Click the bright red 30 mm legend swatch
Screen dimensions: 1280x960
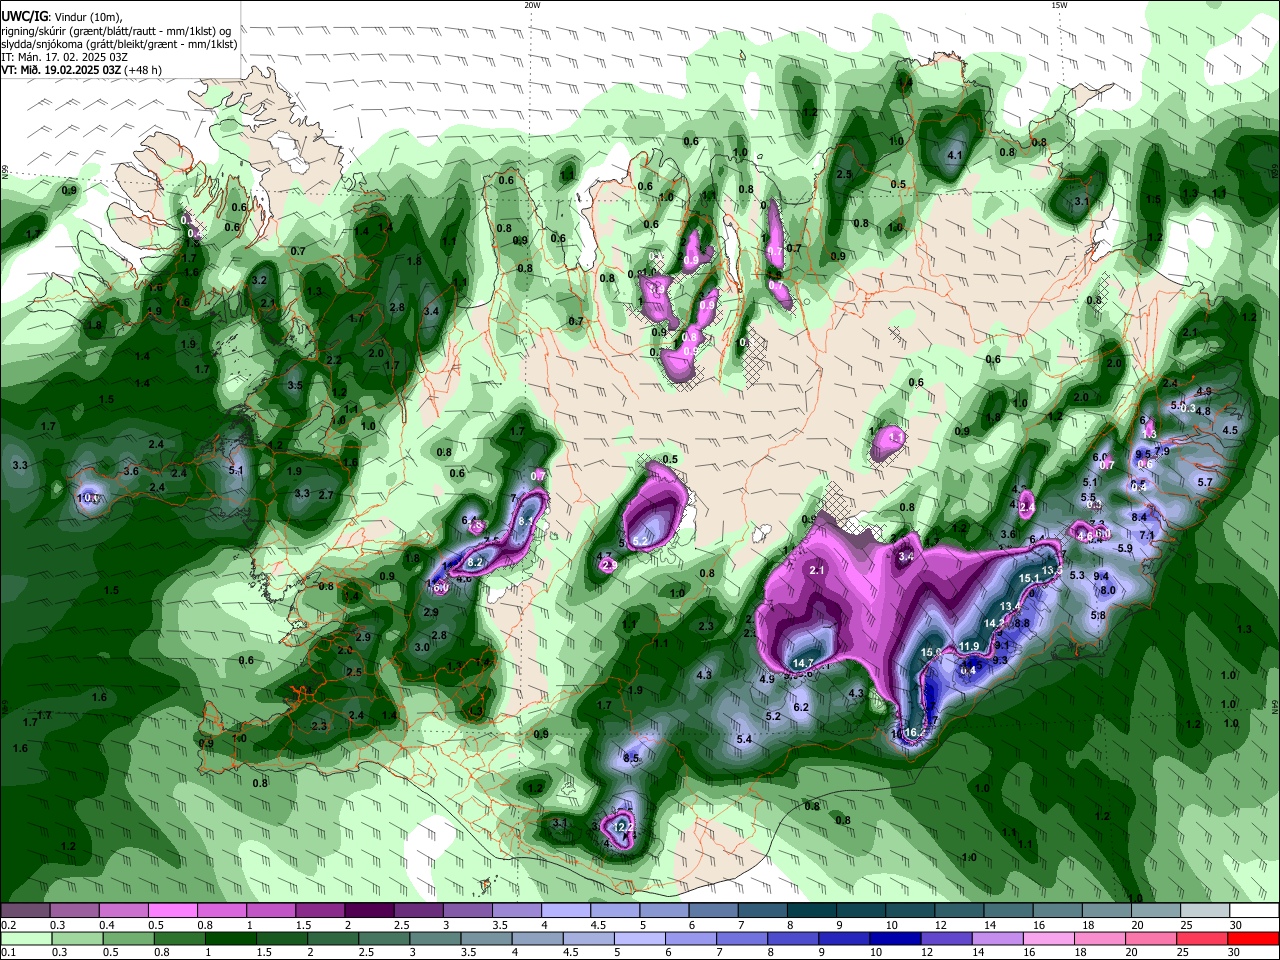coord(1254,939)
